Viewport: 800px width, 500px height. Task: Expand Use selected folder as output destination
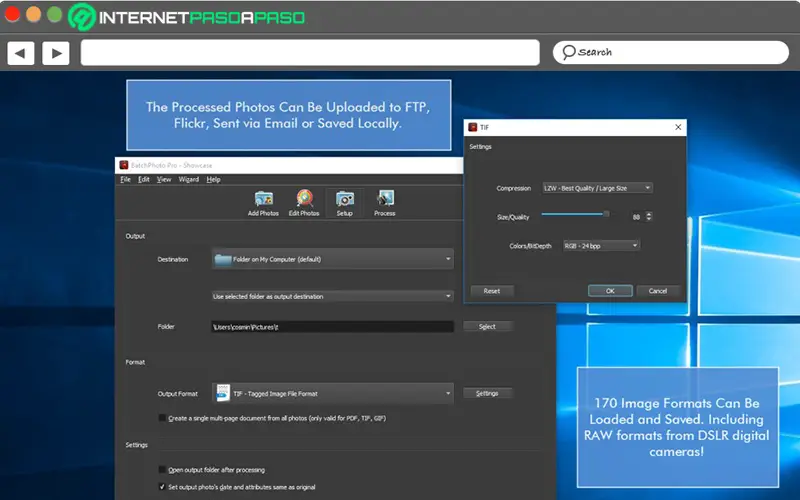tap(333, 296)
